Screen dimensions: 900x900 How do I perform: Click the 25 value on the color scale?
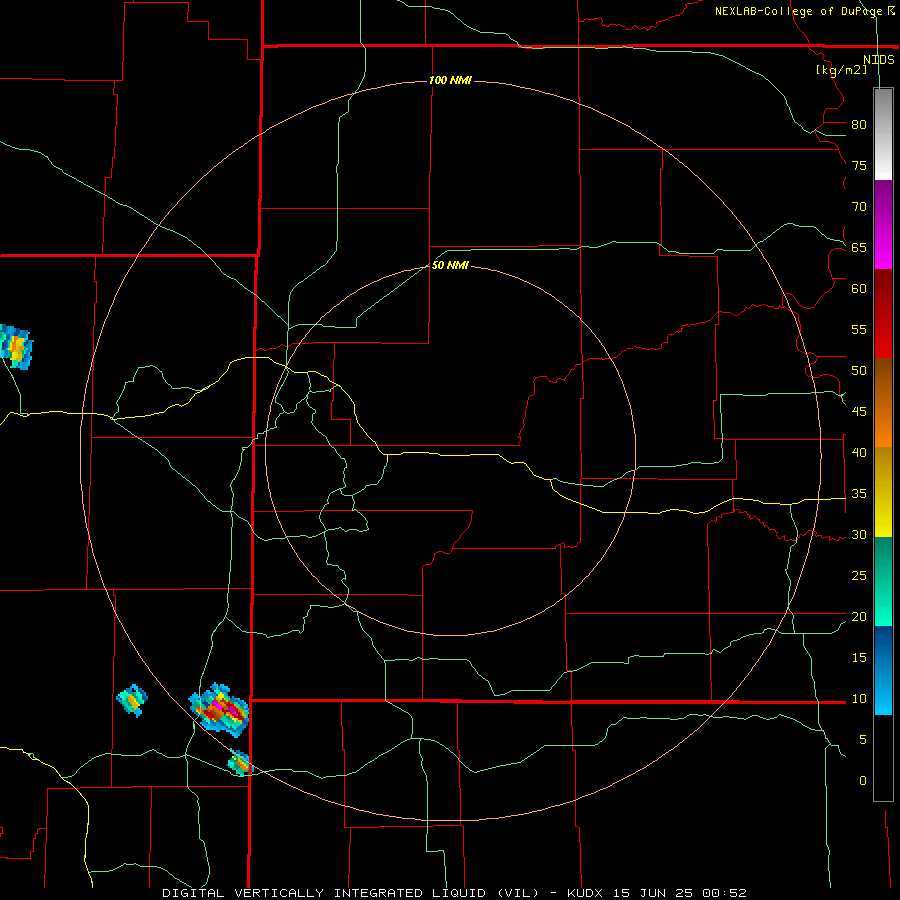tap(859, 576)
